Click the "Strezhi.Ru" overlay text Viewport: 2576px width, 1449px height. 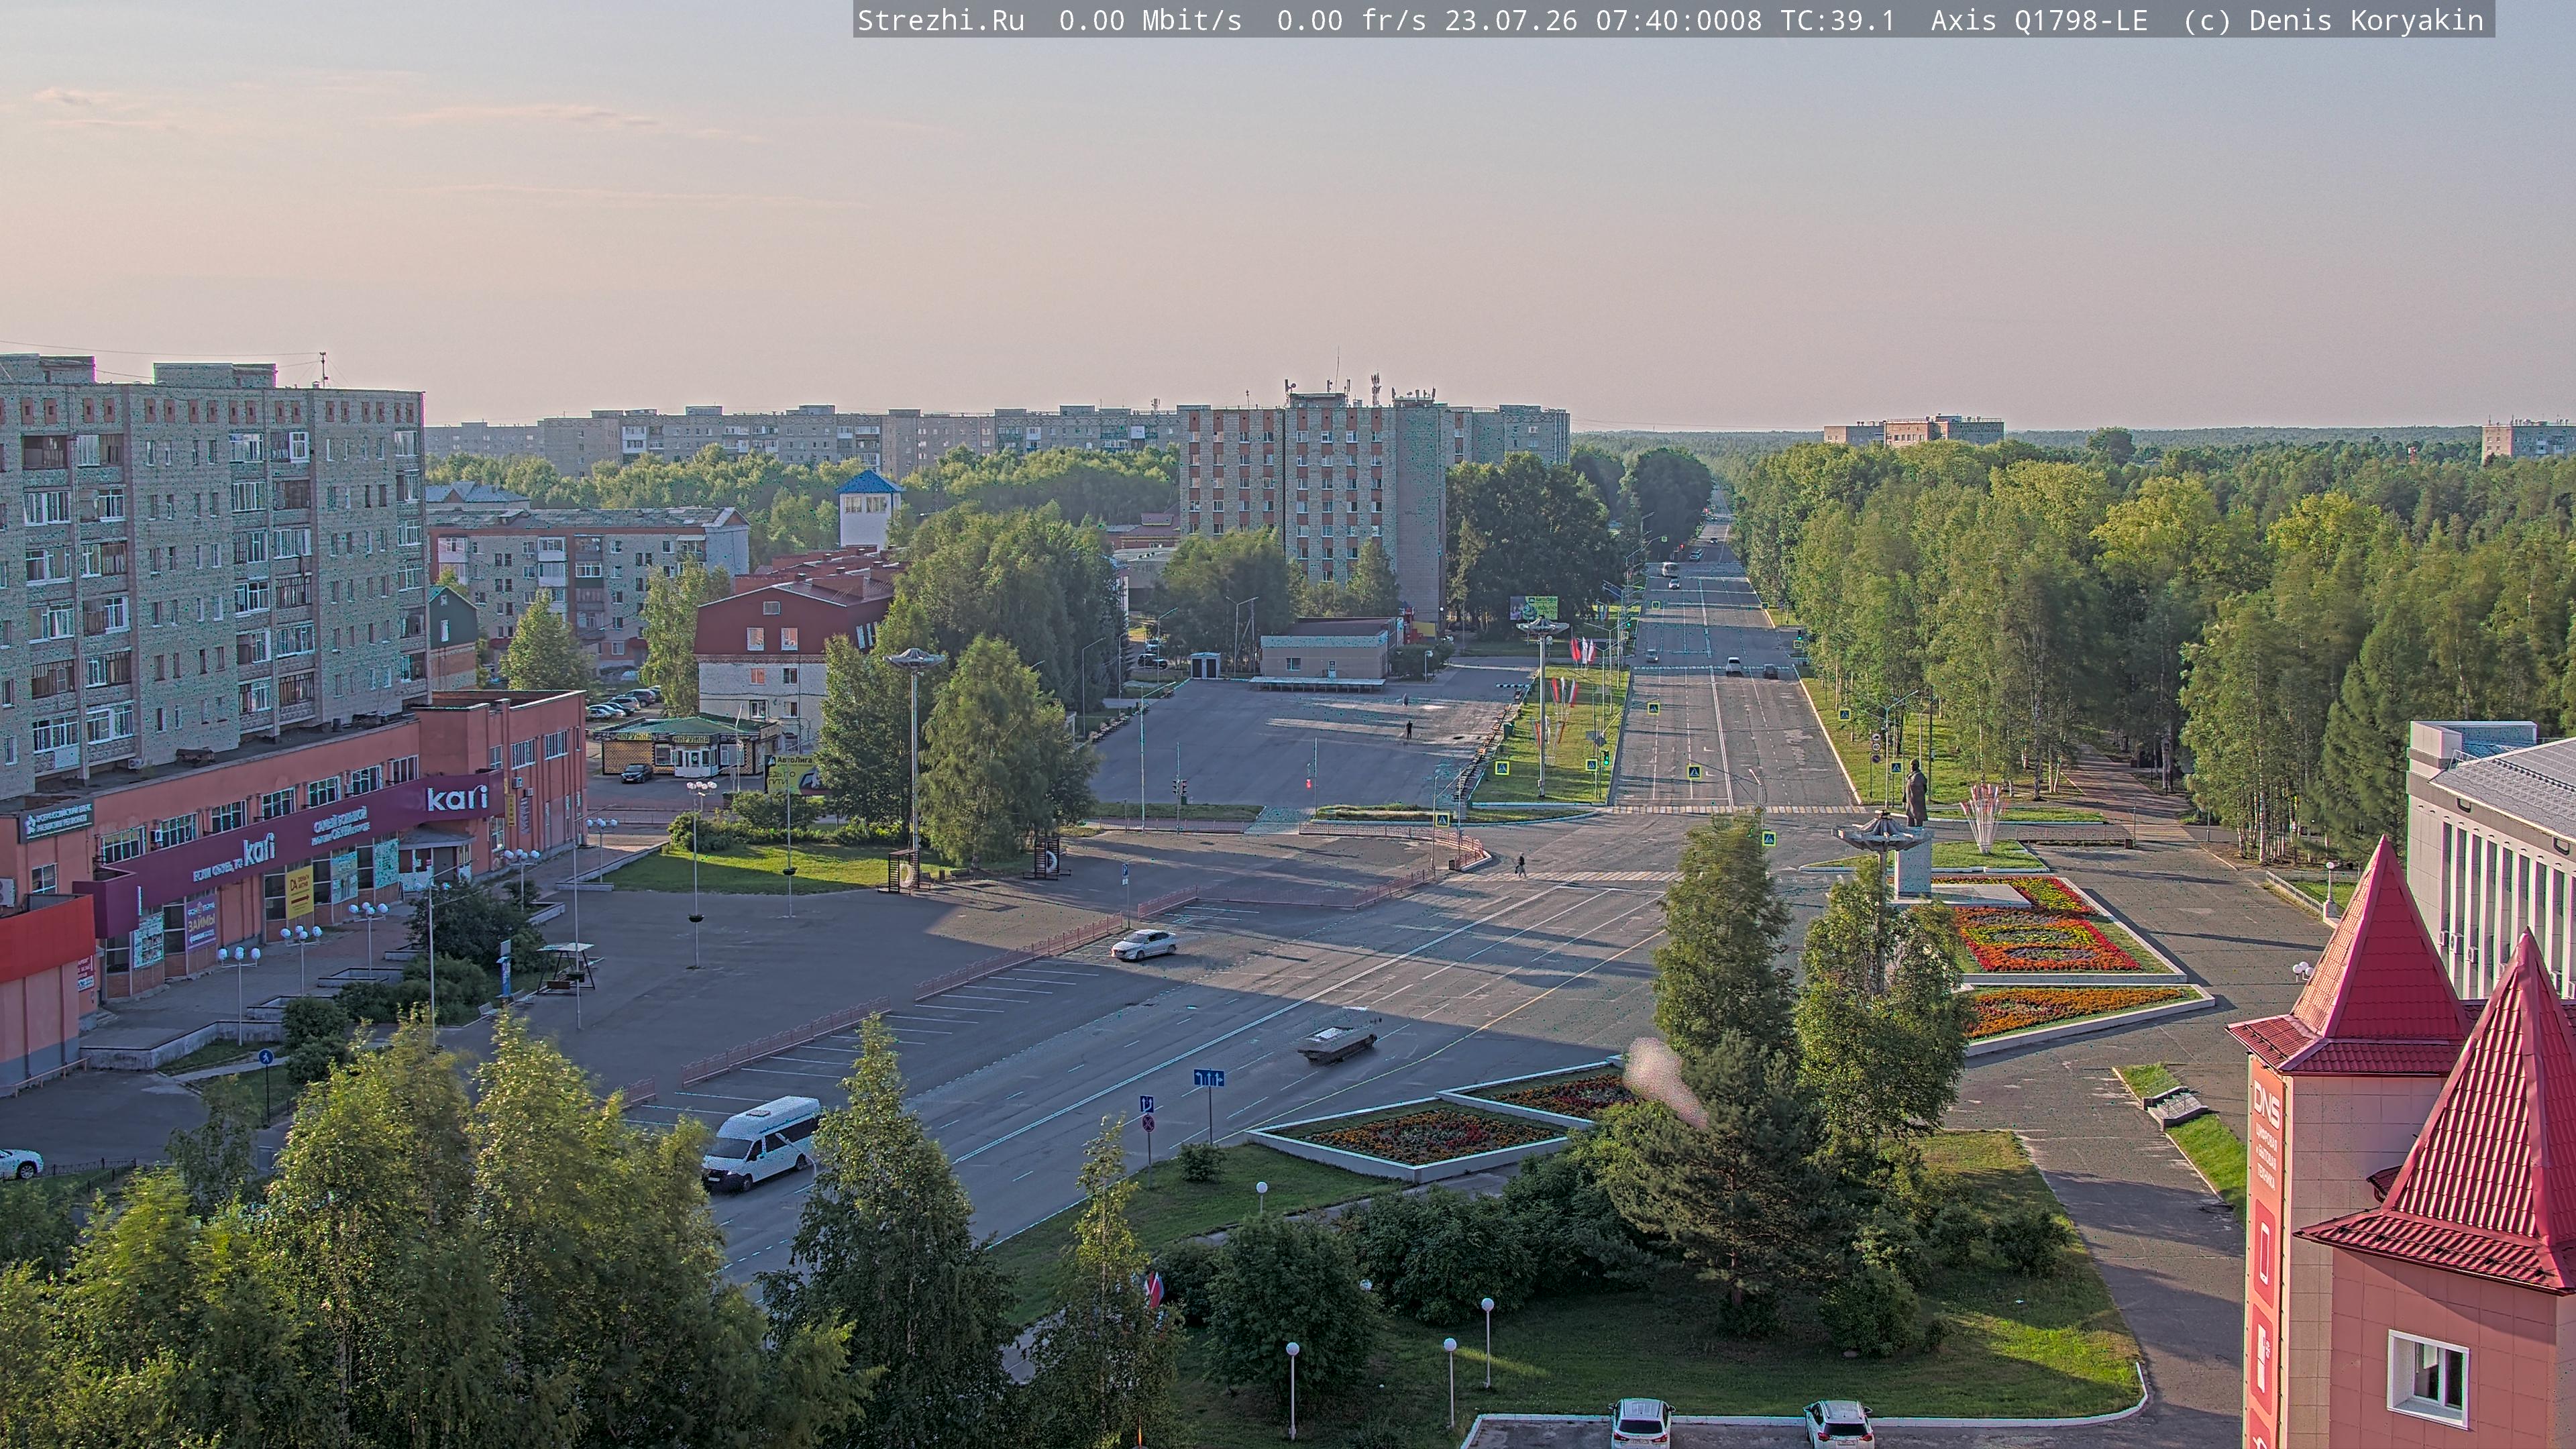click(x=941, y=20)
